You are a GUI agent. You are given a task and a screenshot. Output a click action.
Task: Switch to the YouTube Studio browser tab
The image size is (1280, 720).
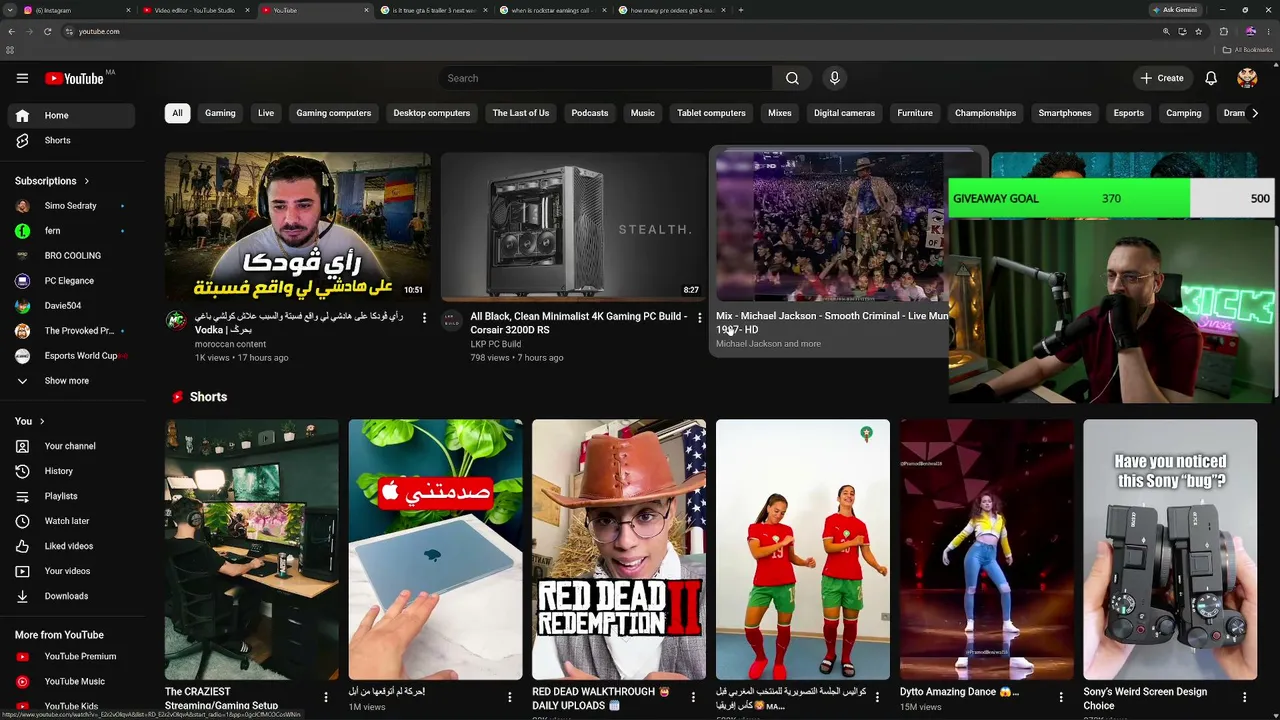(195, 10)
